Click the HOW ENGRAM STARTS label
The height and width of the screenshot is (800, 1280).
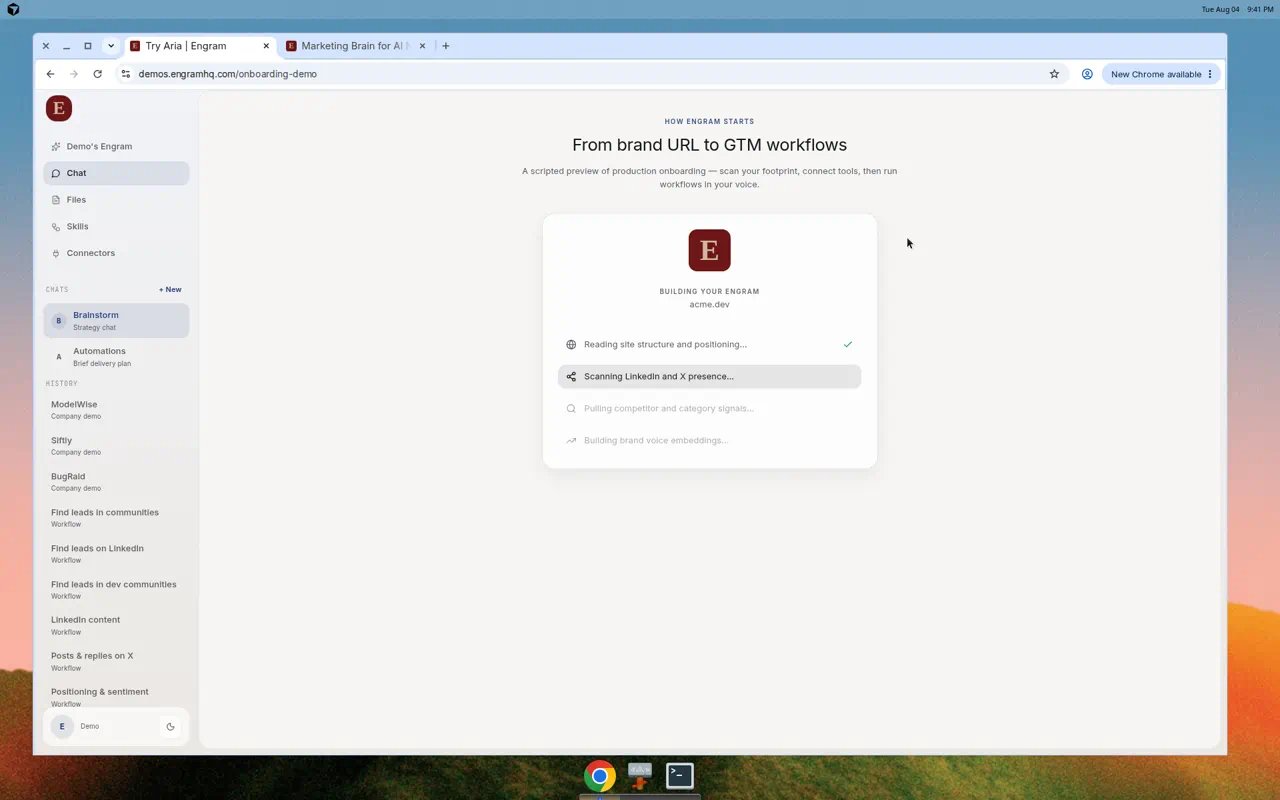(709, 122)
